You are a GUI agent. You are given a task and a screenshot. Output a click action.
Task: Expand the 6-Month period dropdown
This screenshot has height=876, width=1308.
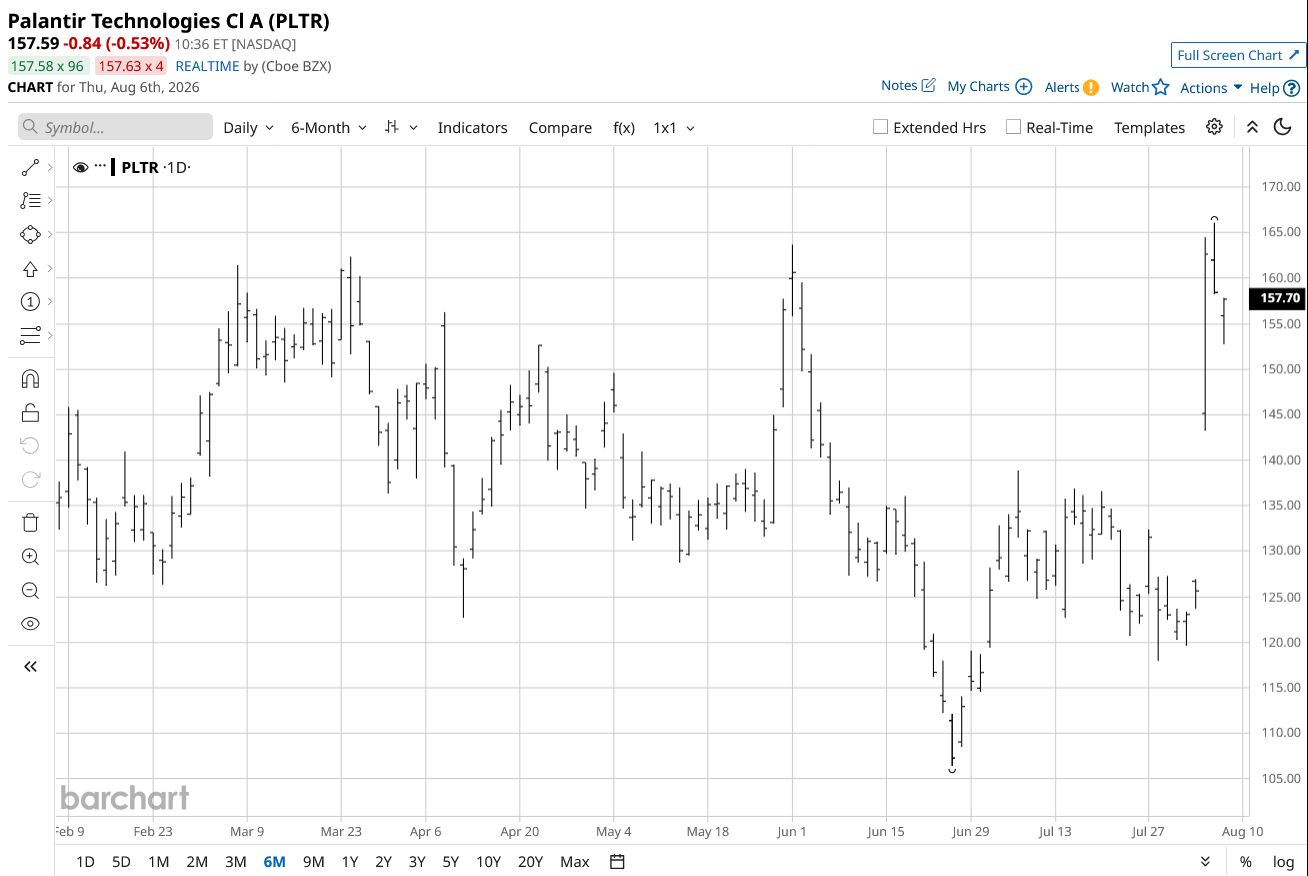[x=329, y=127]
